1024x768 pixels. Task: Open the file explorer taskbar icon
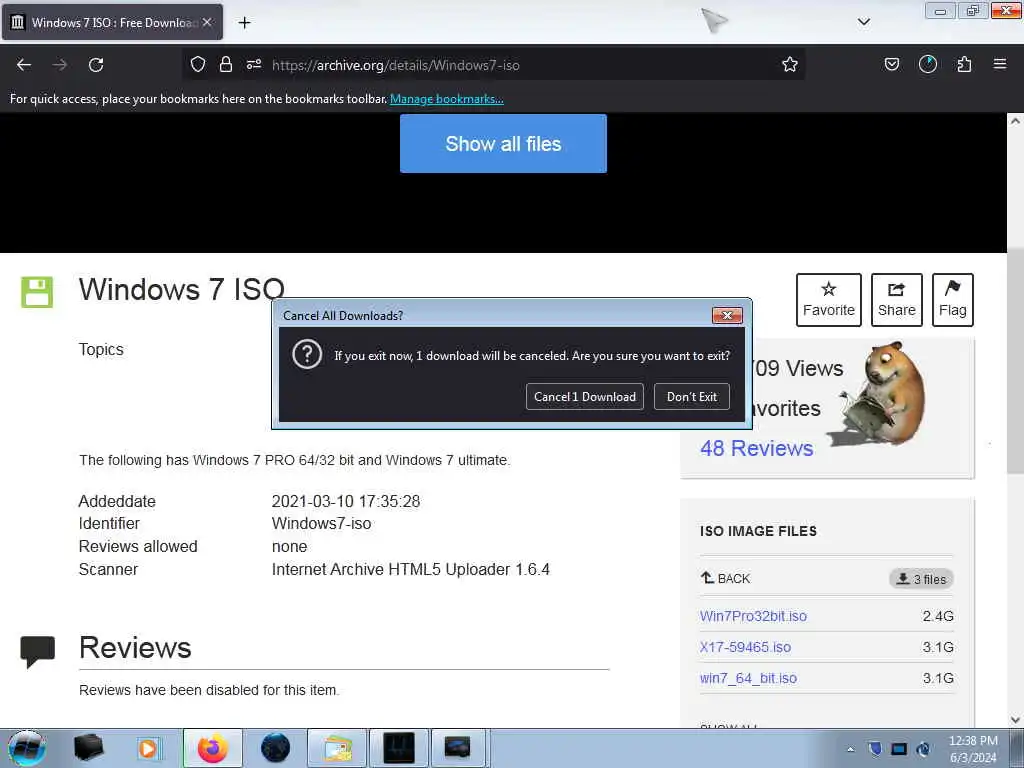(x=337, y=748)
